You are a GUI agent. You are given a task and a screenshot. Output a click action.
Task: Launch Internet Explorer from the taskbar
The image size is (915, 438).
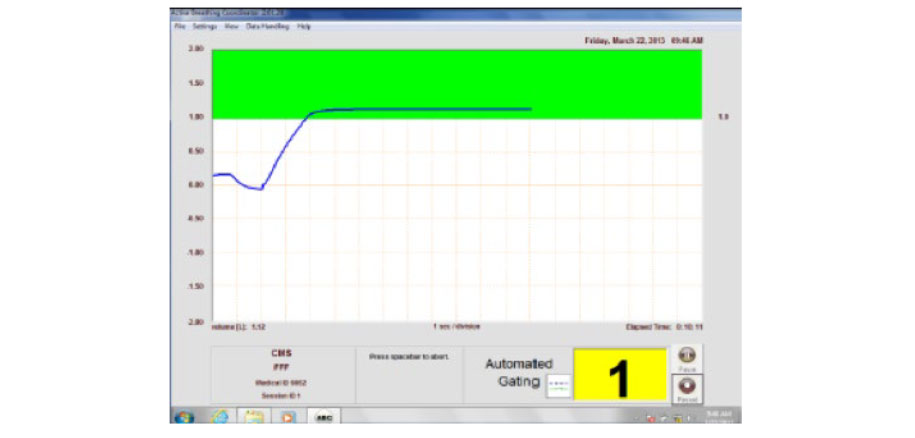tap(219, 414)
